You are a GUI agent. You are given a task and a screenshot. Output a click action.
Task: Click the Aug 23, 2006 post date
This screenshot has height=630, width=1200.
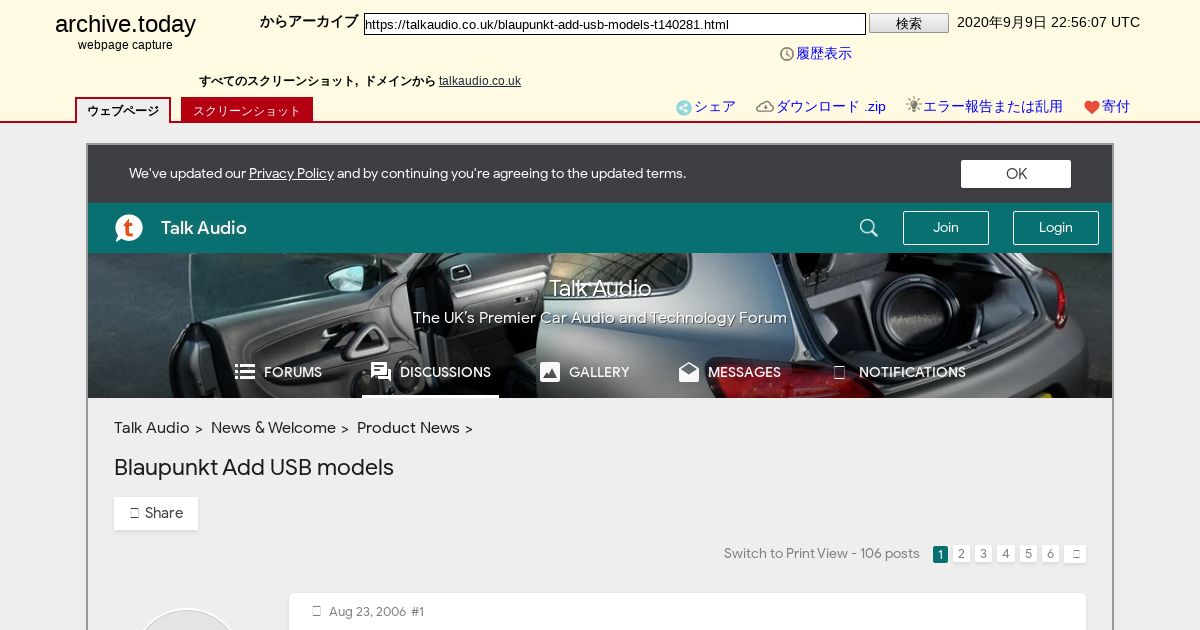tap(367, 612)
